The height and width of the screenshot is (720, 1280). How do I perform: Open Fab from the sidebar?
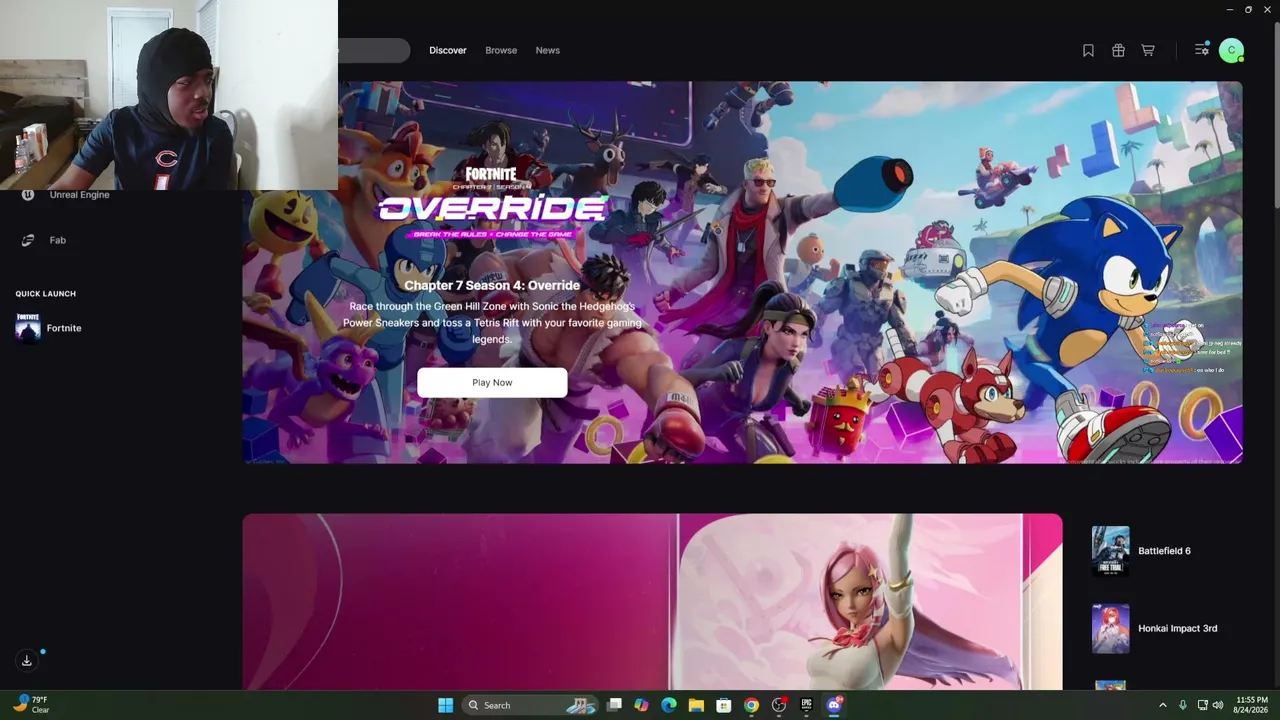tap(58, 240)
